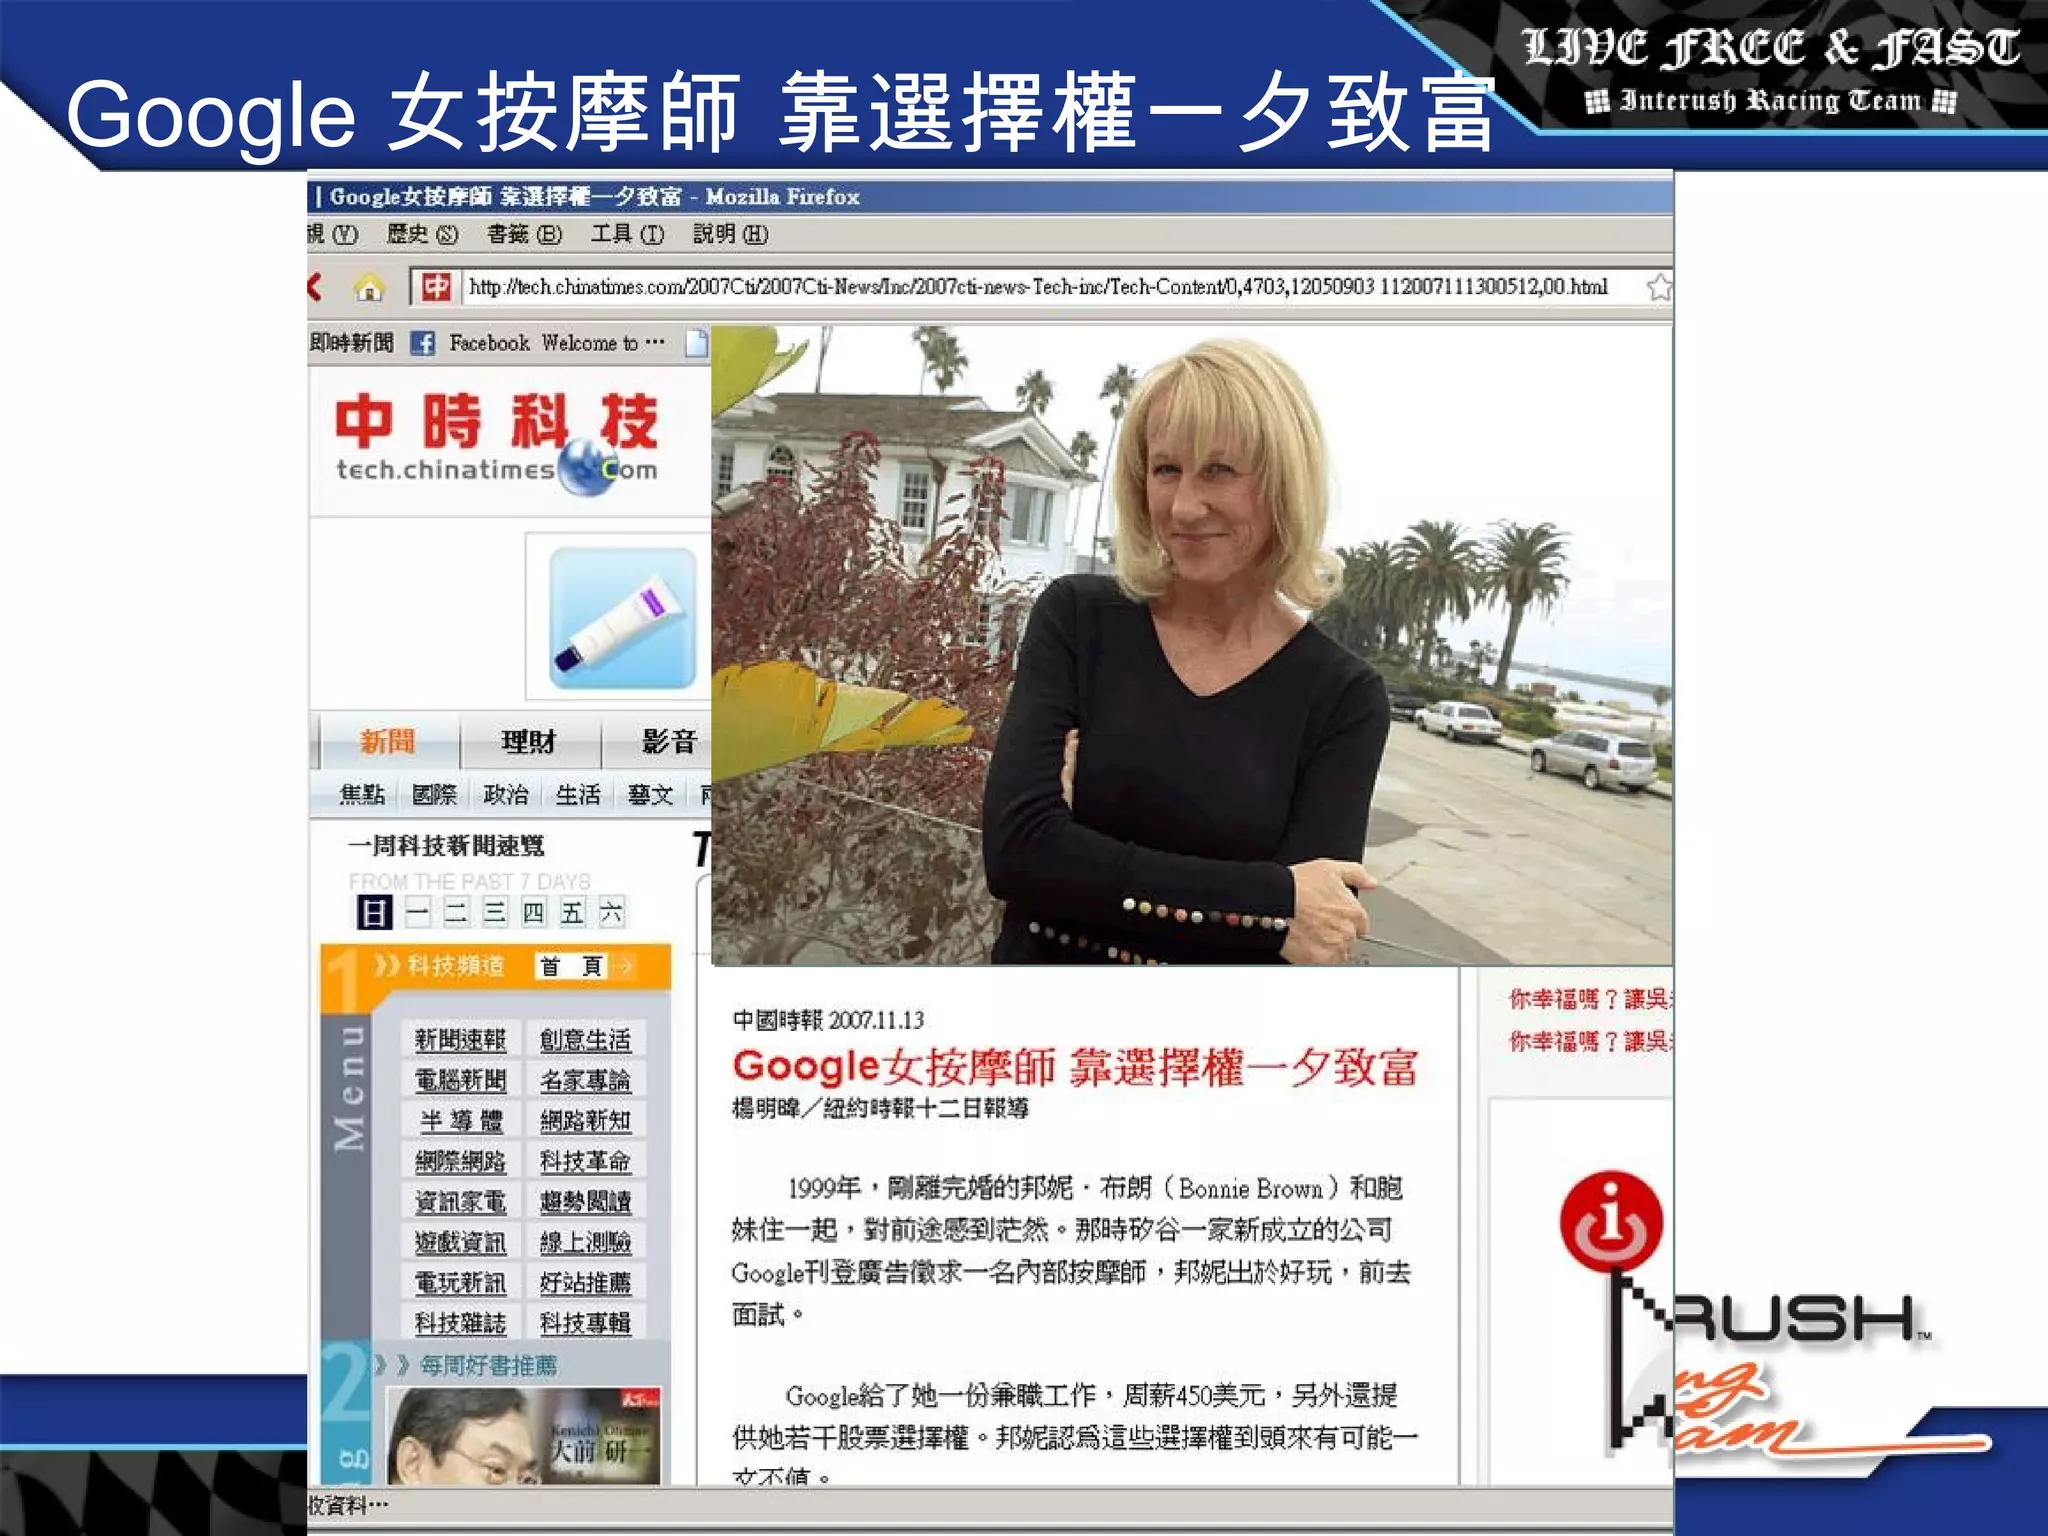Open the 網路新知 menu link
Viewport: 2048px width, 1536px height.
[x=585, y=1121]
